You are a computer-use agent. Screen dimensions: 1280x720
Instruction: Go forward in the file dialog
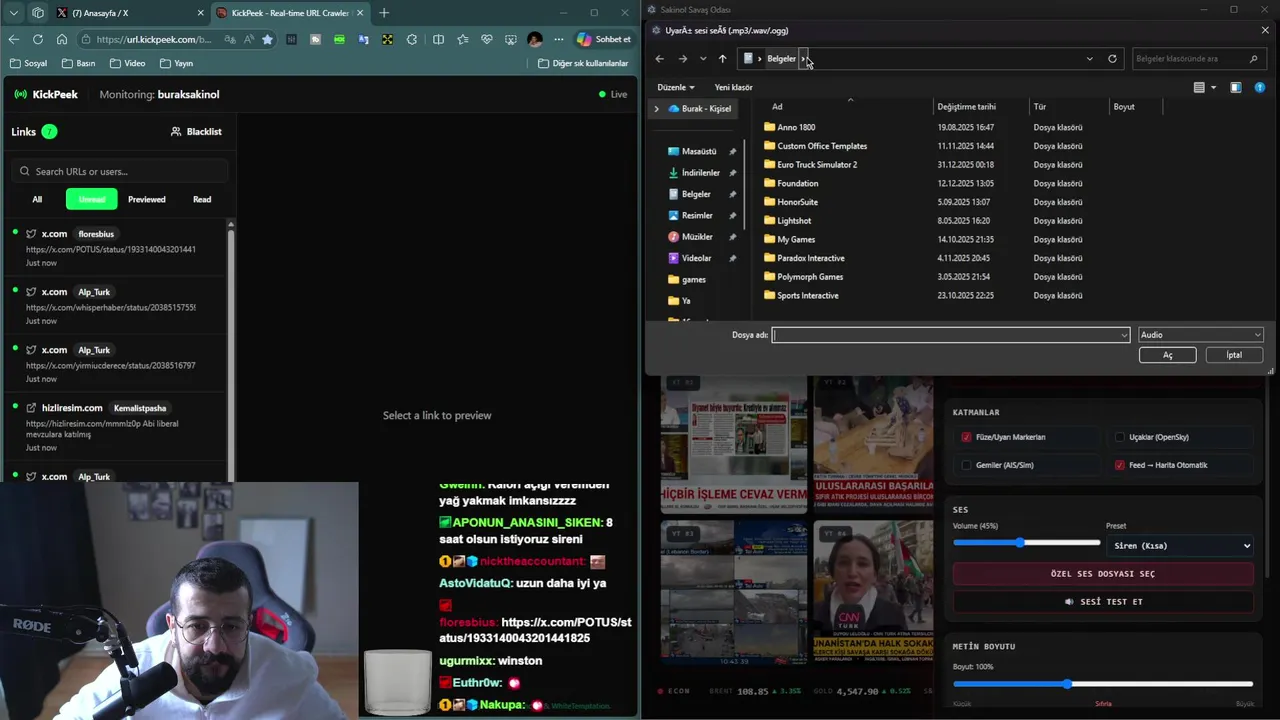click(x=683, y=59)
